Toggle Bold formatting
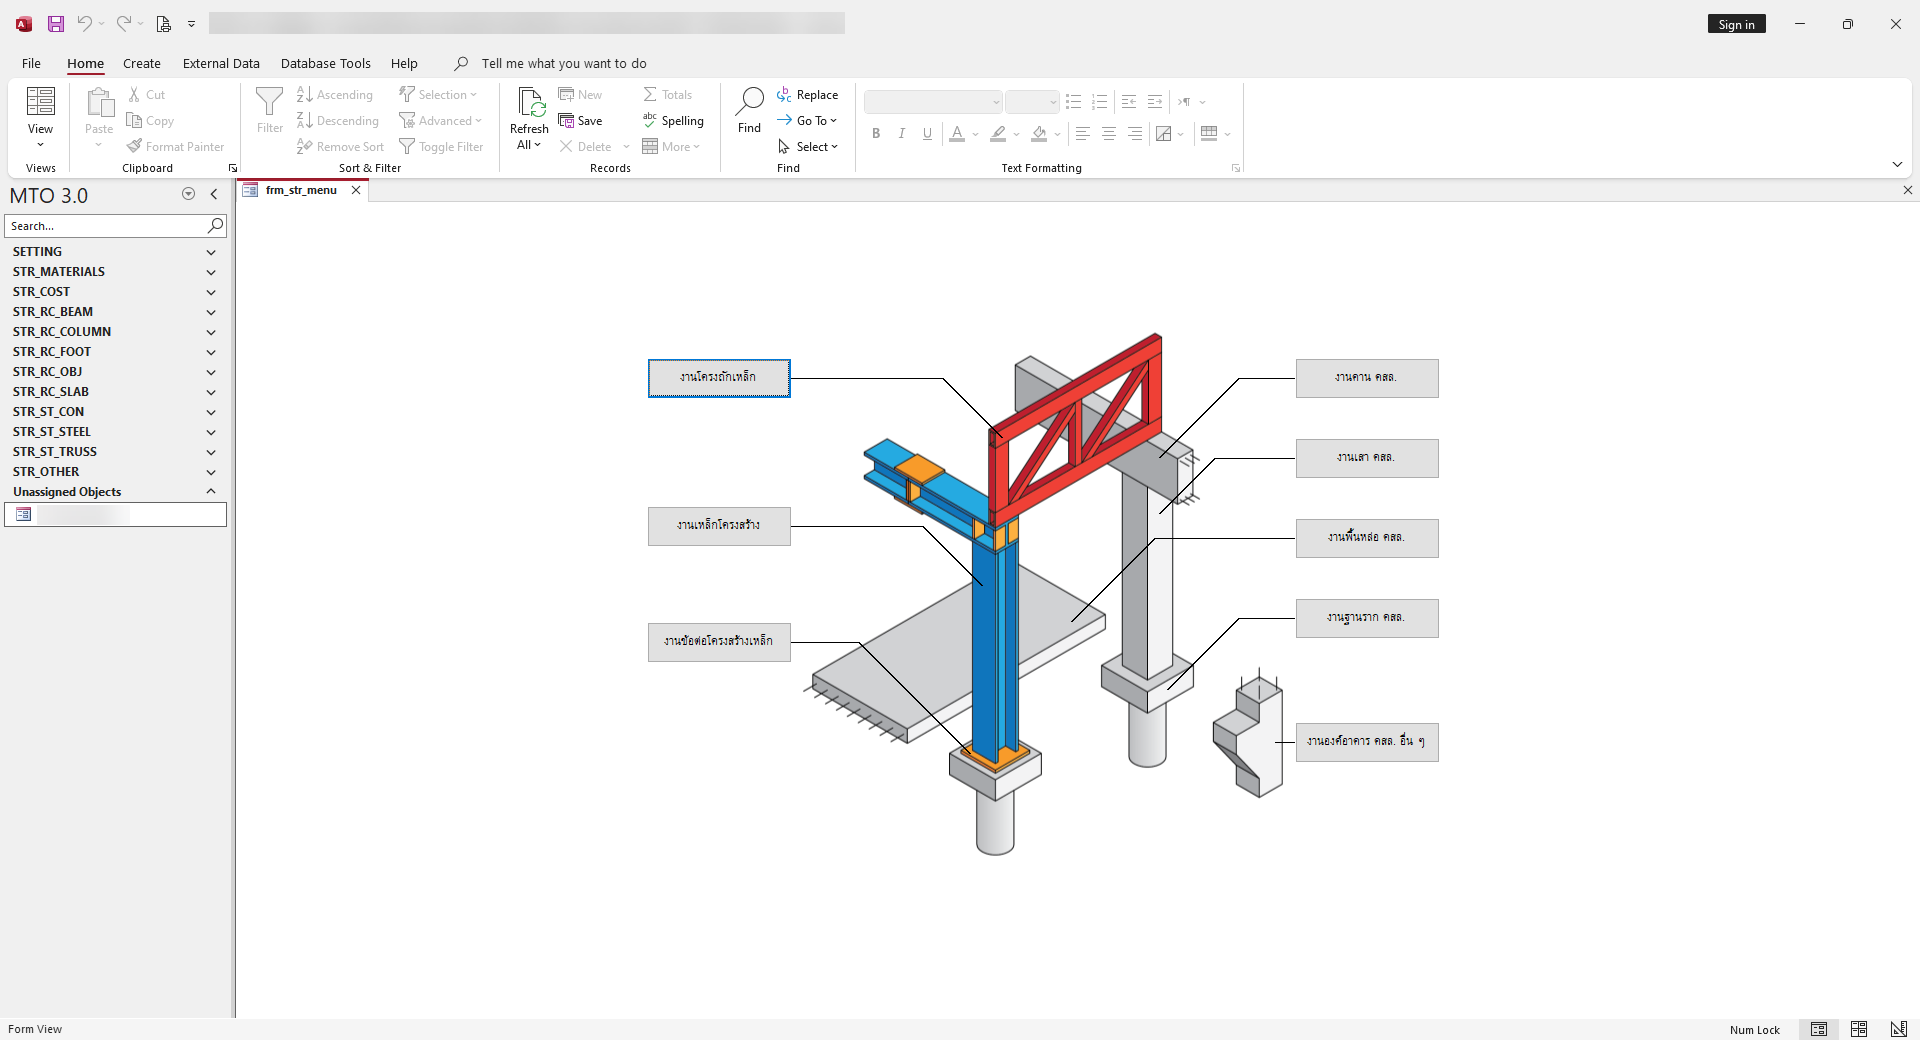Screen dimensions: 1920x1040 (x=876, y=133)
